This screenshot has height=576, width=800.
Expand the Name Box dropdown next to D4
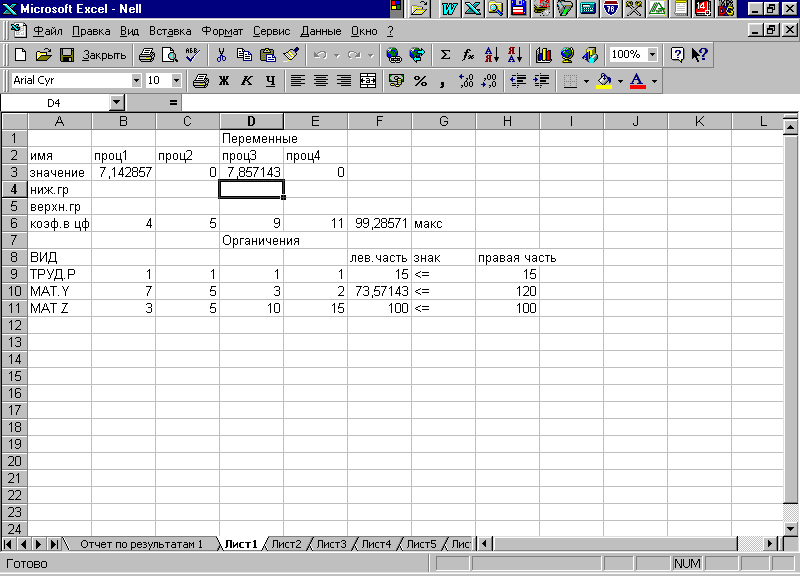(x=117, y=103)
